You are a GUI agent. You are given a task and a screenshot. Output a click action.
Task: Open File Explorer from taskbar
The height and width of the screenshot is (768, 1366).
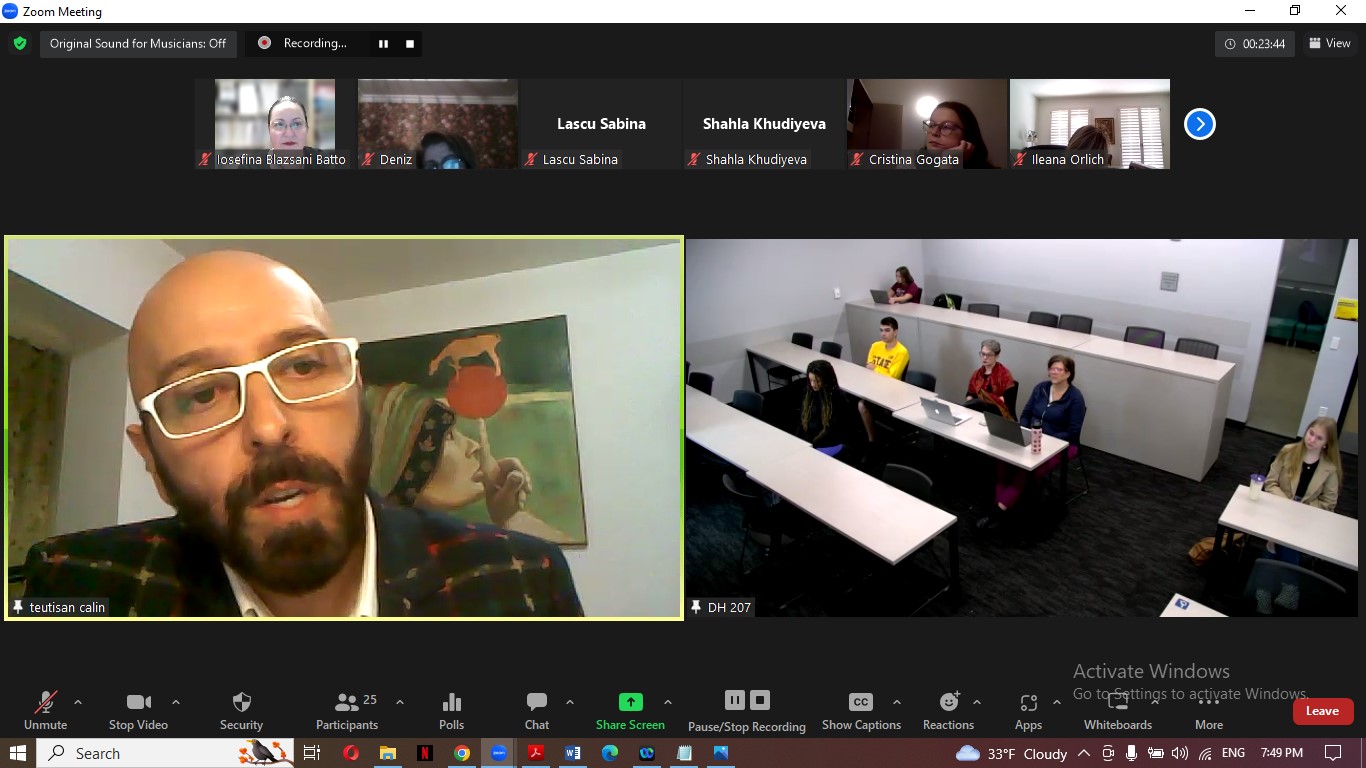coord(388,753)
